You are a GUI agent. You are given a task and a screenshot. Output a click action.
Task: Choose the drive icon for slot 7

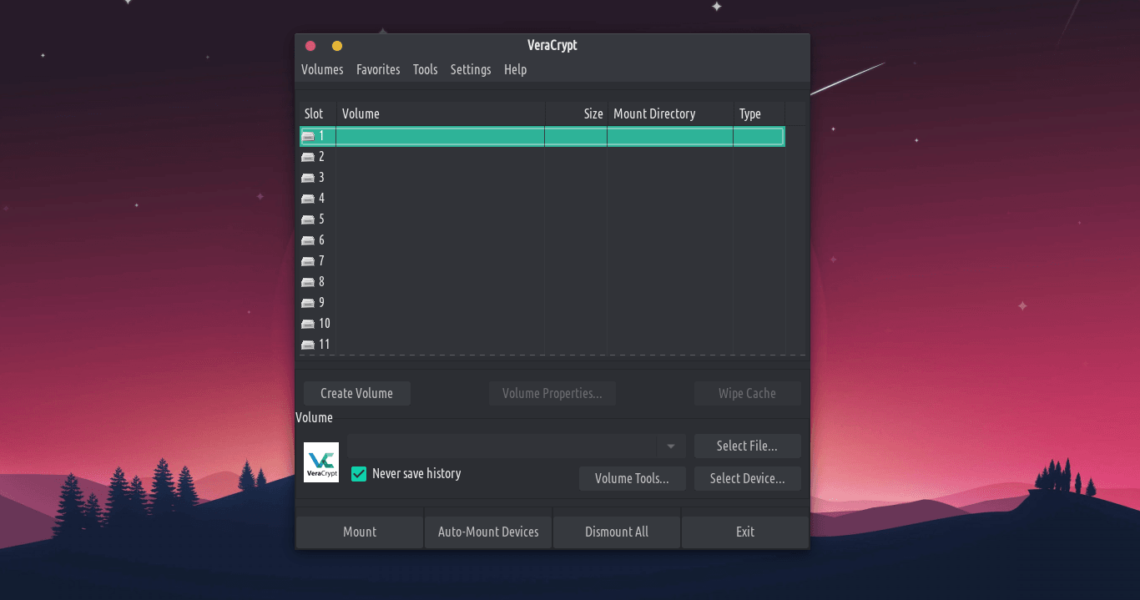pos(309,261)
